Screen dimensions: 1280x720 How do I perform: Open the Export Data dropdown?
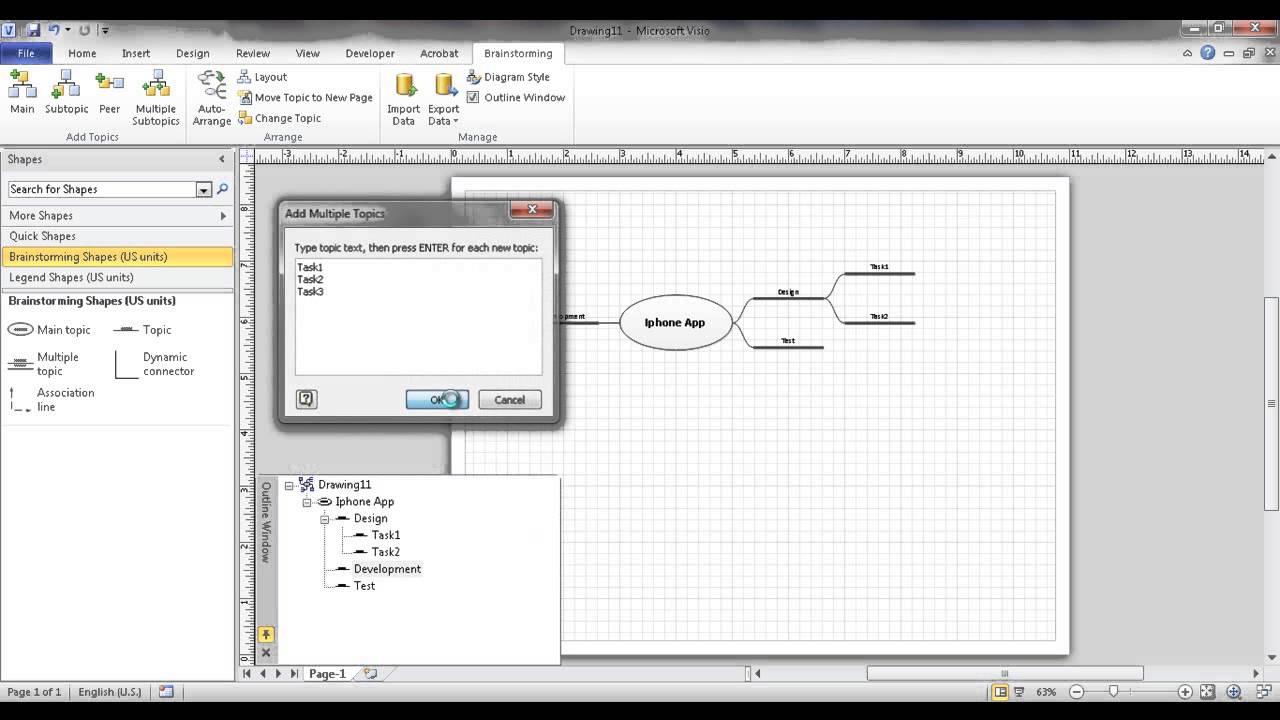point(444,98)
